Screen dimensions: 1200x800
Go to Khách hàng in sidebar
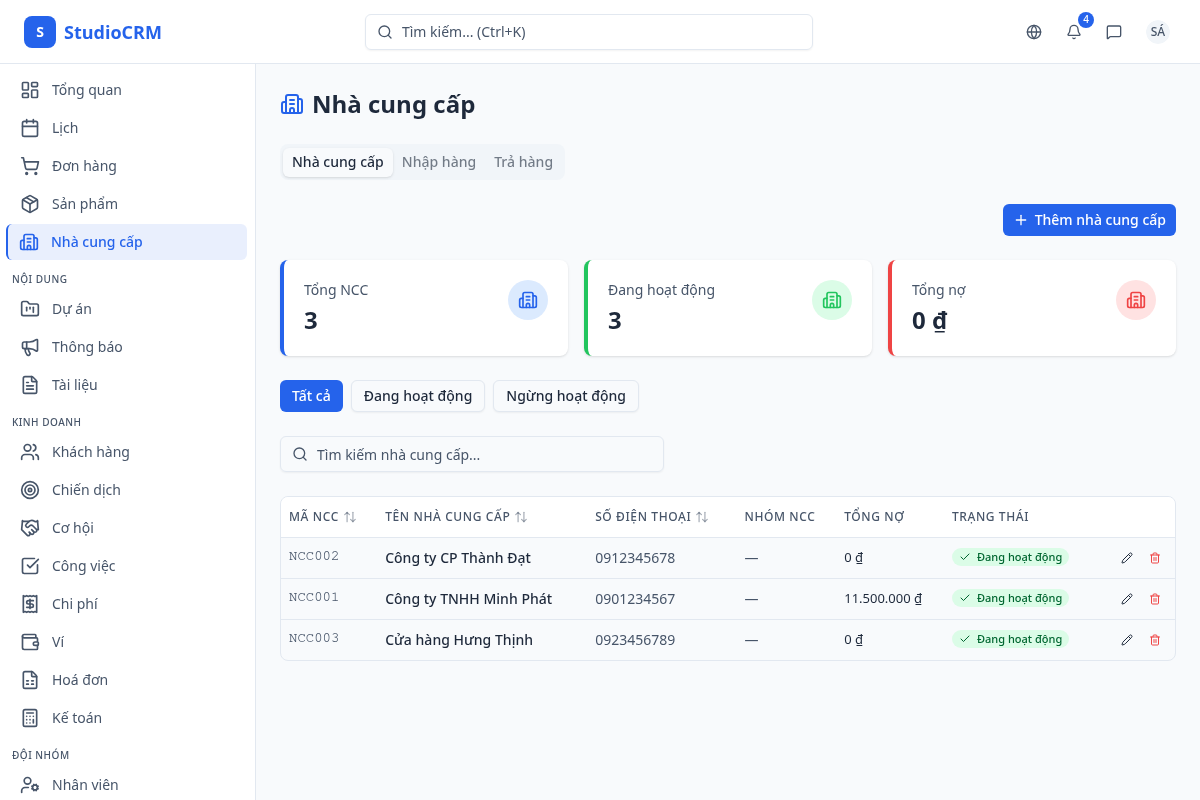tap(91, 452)
